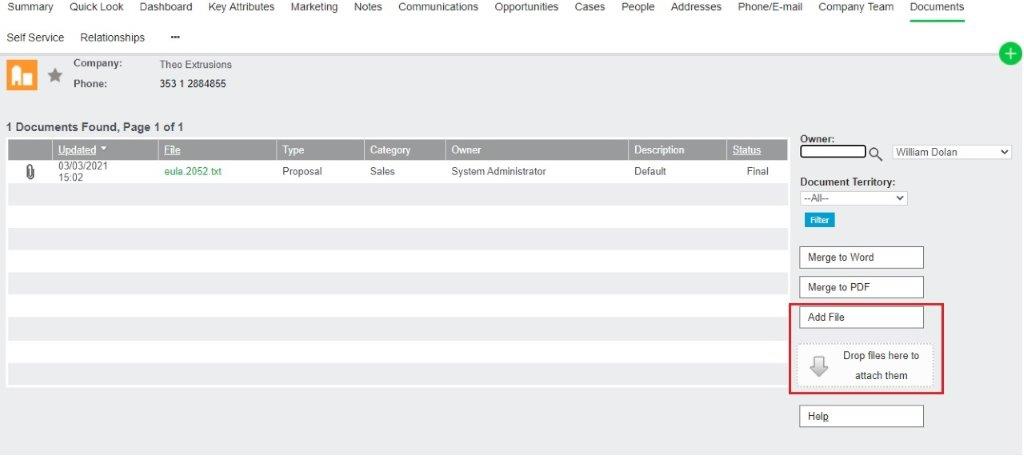Switch to the Opportunities tab
This screenshot has width=1024, height=456.
(526, 7)
